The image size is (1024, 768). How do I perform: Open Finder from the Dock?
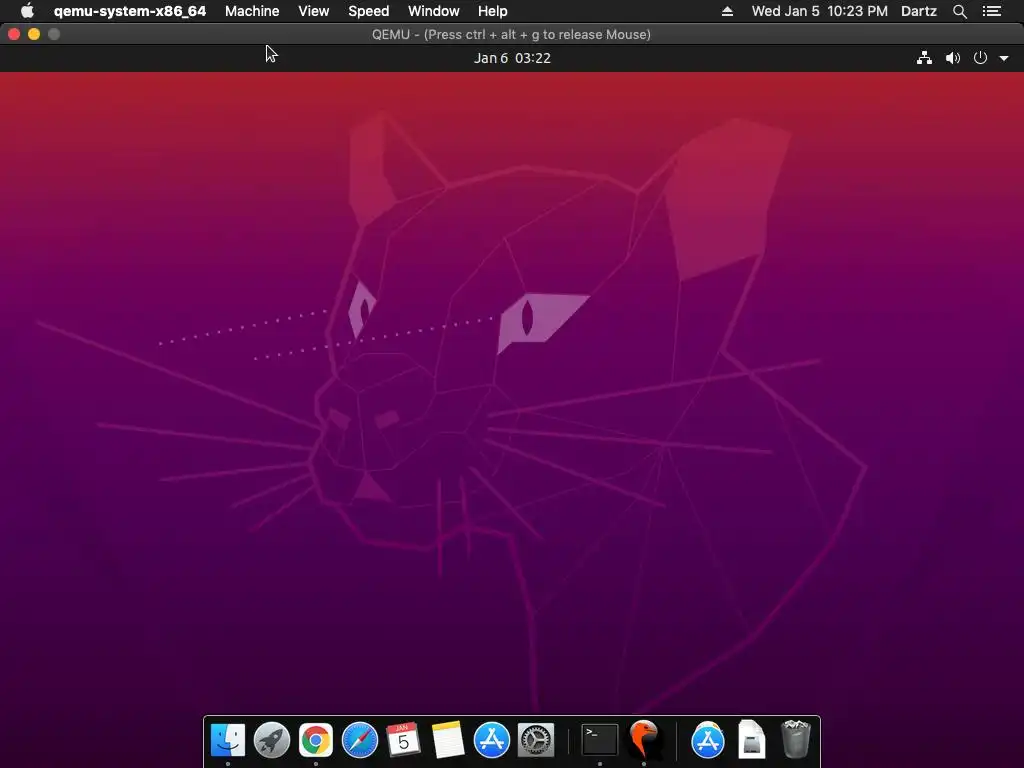[228, 741]
